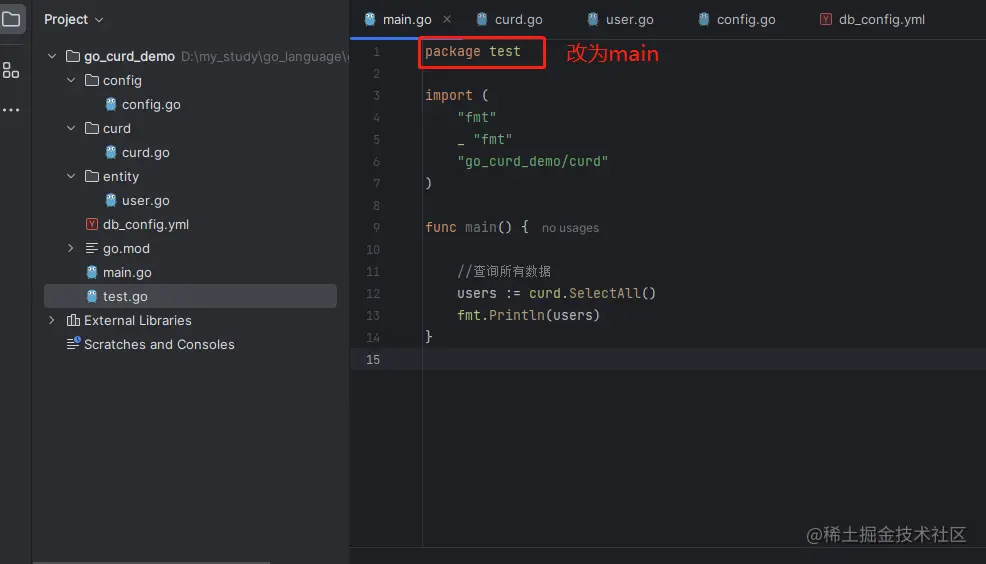This screenshot has width=986, height=564.
Task: Expand External Libraries node
Action: pyautogui.click(x=52, y=320)
